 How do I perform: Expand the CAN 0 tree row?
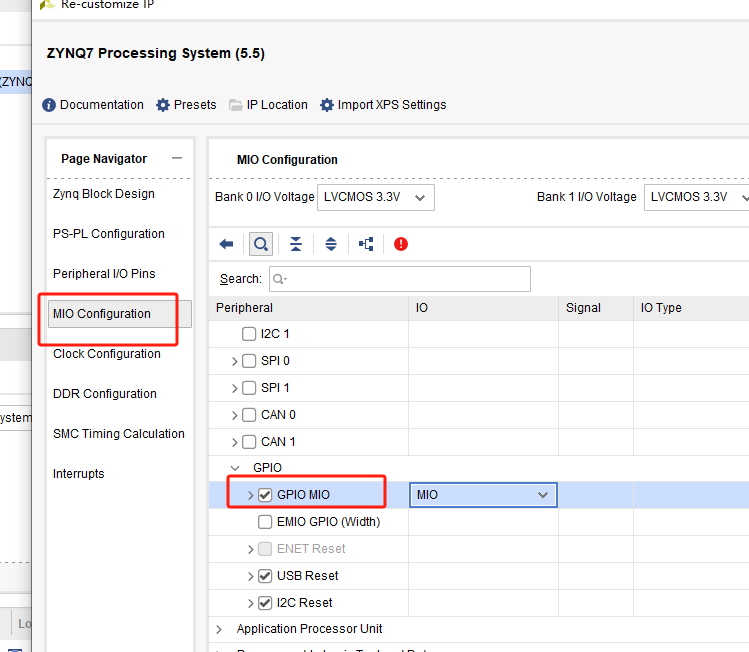coord(235,416)
